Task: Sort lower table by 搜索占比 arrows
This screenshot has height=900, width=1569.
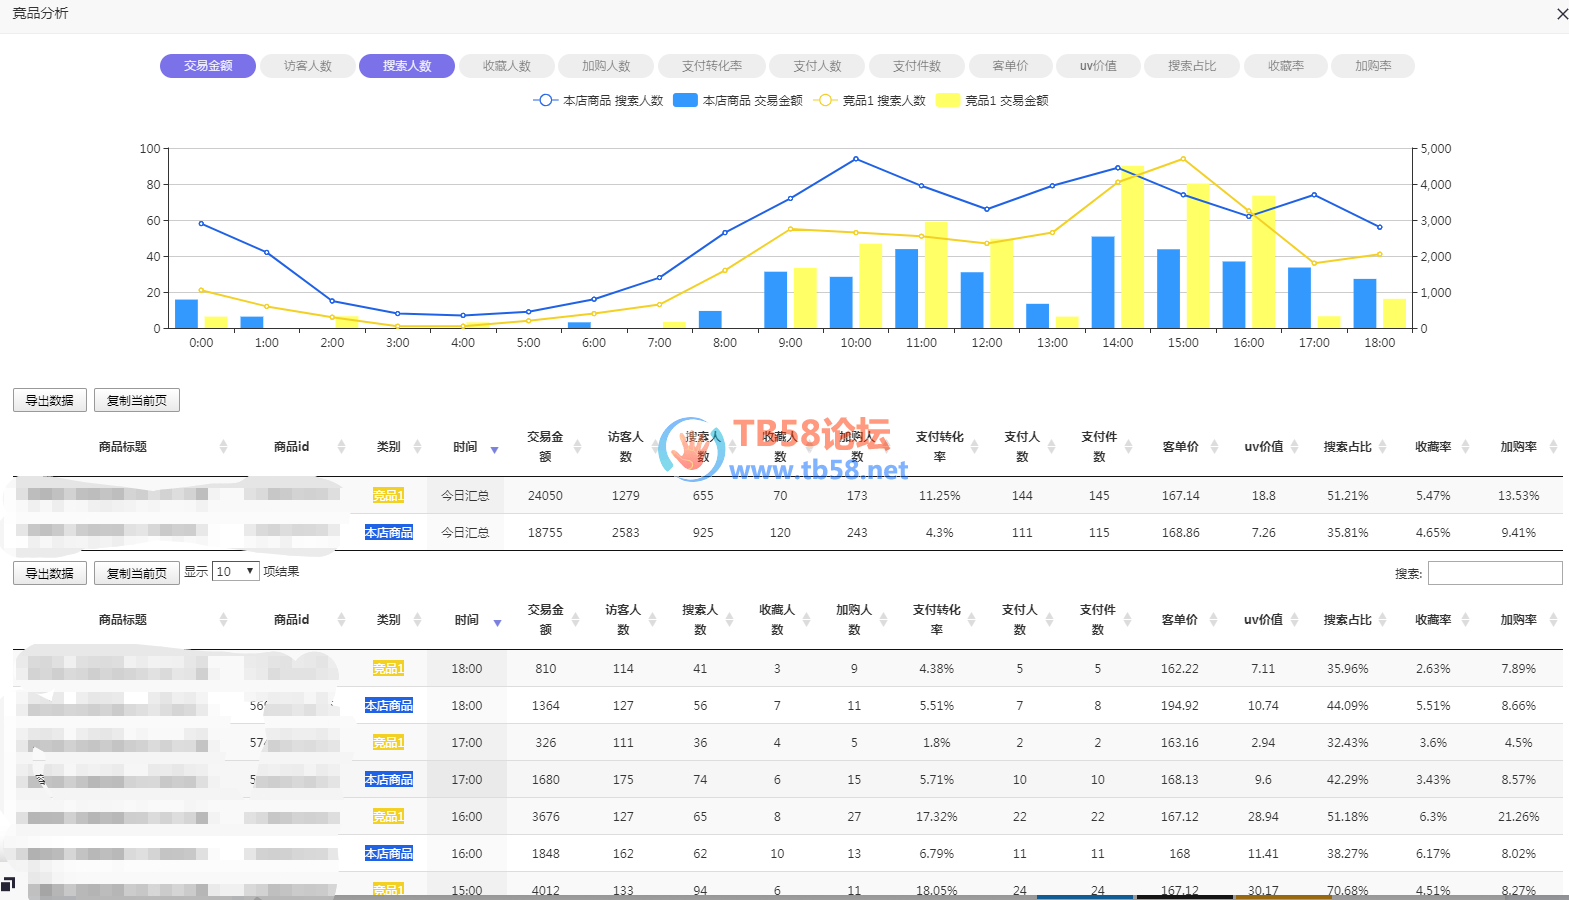Action: point(1382,620)
